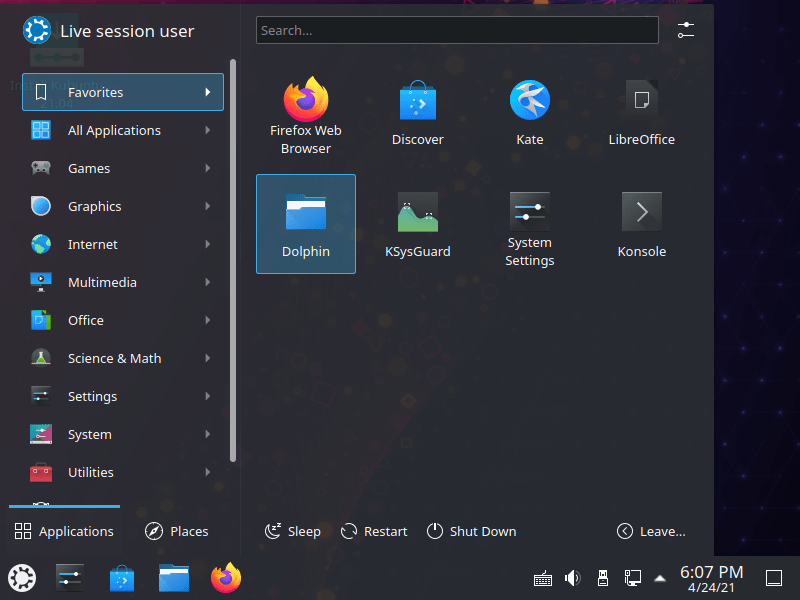Open the Utilities category
Image resolution: width=800 pixels, height=600 pixels.
pos(123,472)
